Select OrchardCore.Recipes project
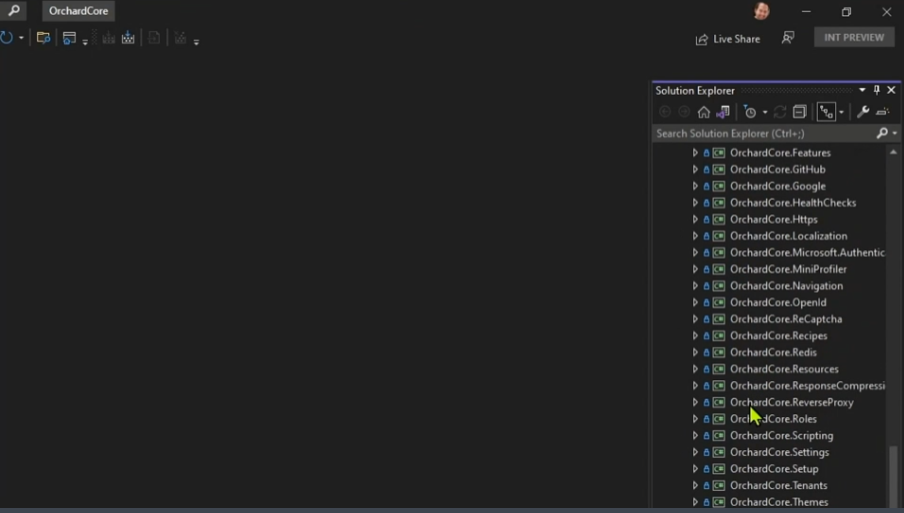904x513 pixels. [778, 336]
